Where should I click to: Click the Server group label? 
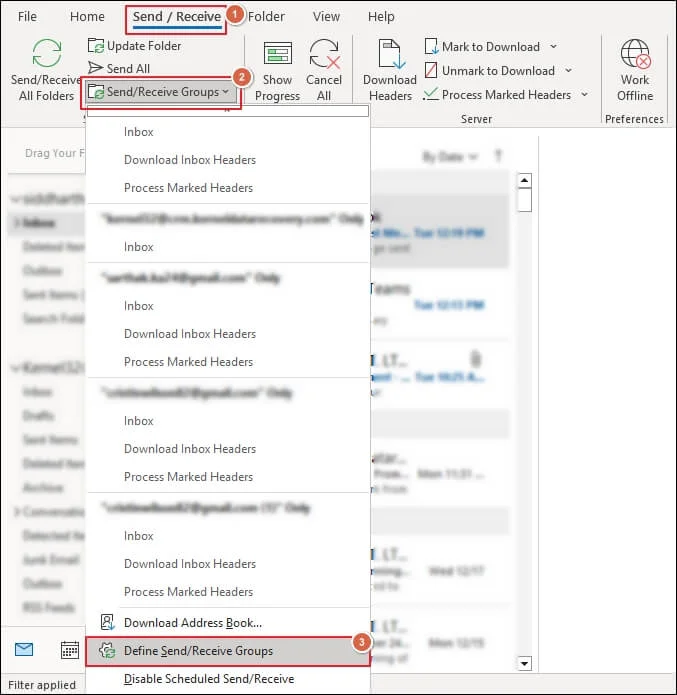(x=476, y=119)
